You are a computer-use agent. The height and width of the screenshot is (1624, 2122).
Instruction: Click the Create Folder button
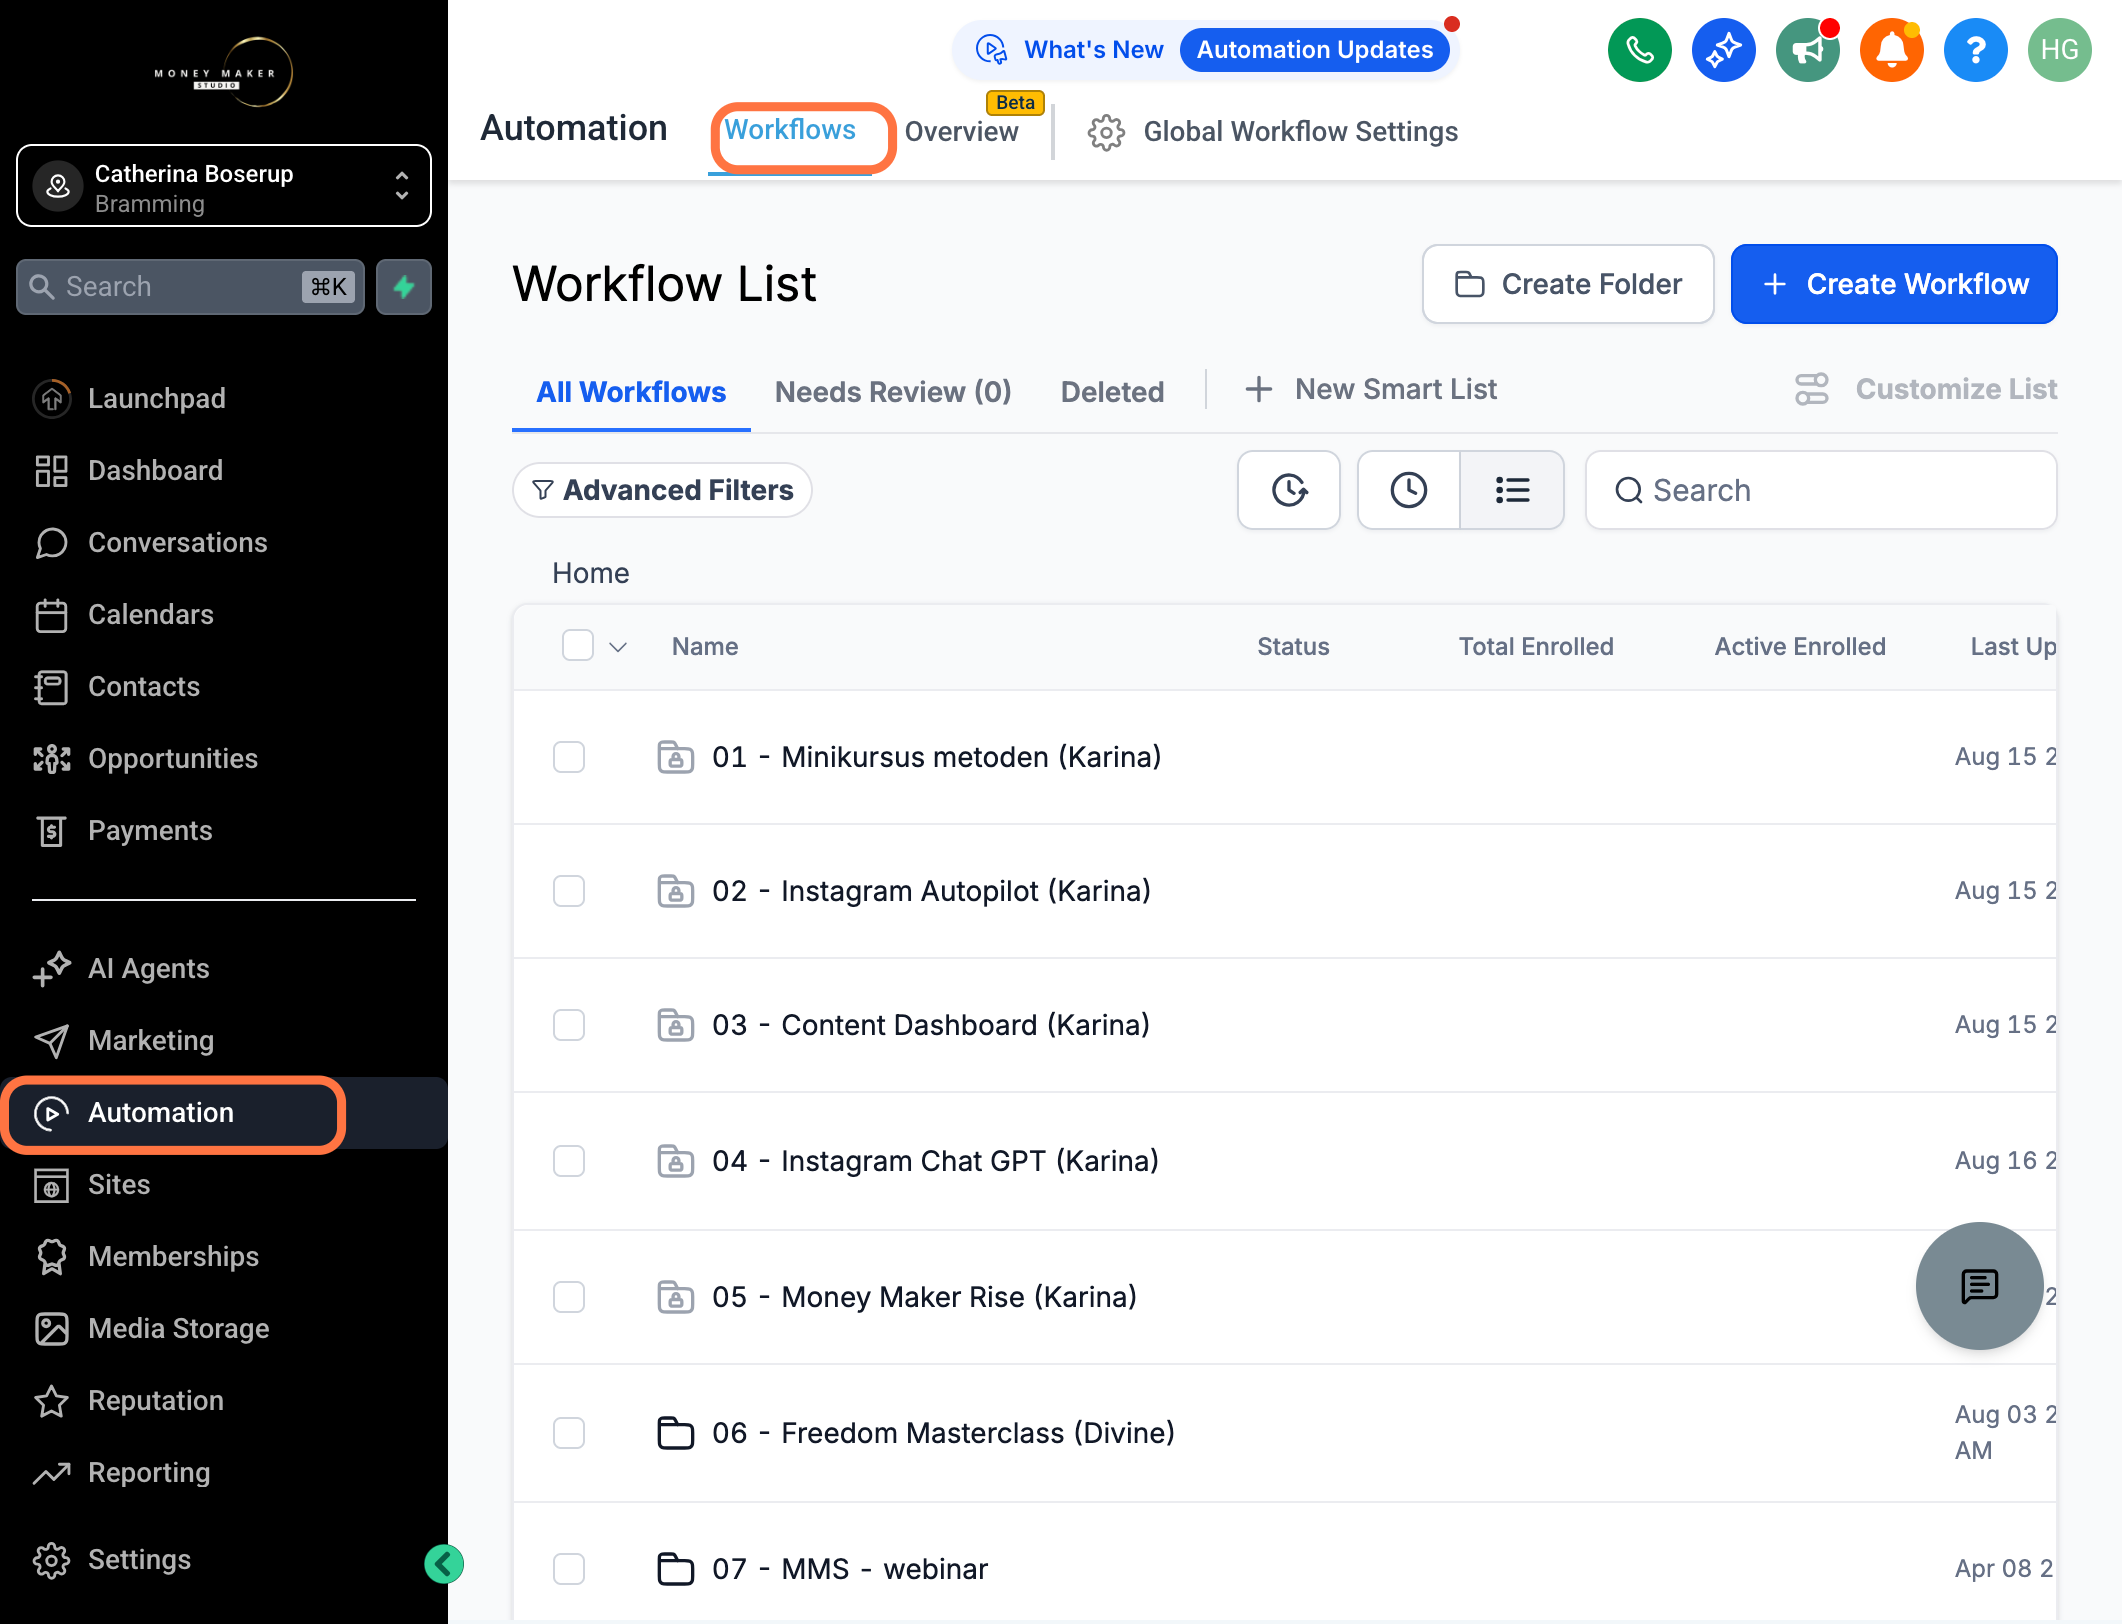(1568, 284)
